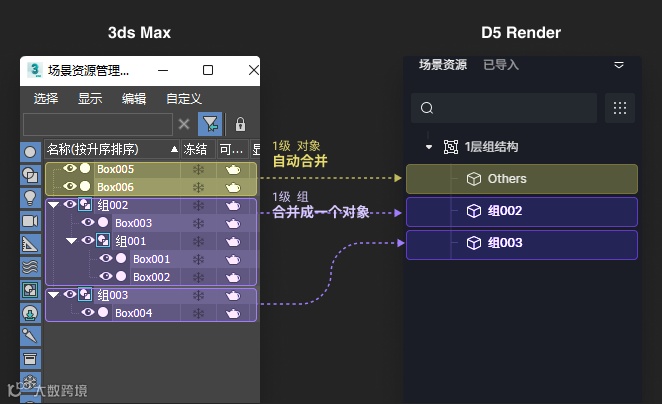The image size is (662, 404).
Task: Collapse the 组001 tree node
Action: click(x=71, y=241)
